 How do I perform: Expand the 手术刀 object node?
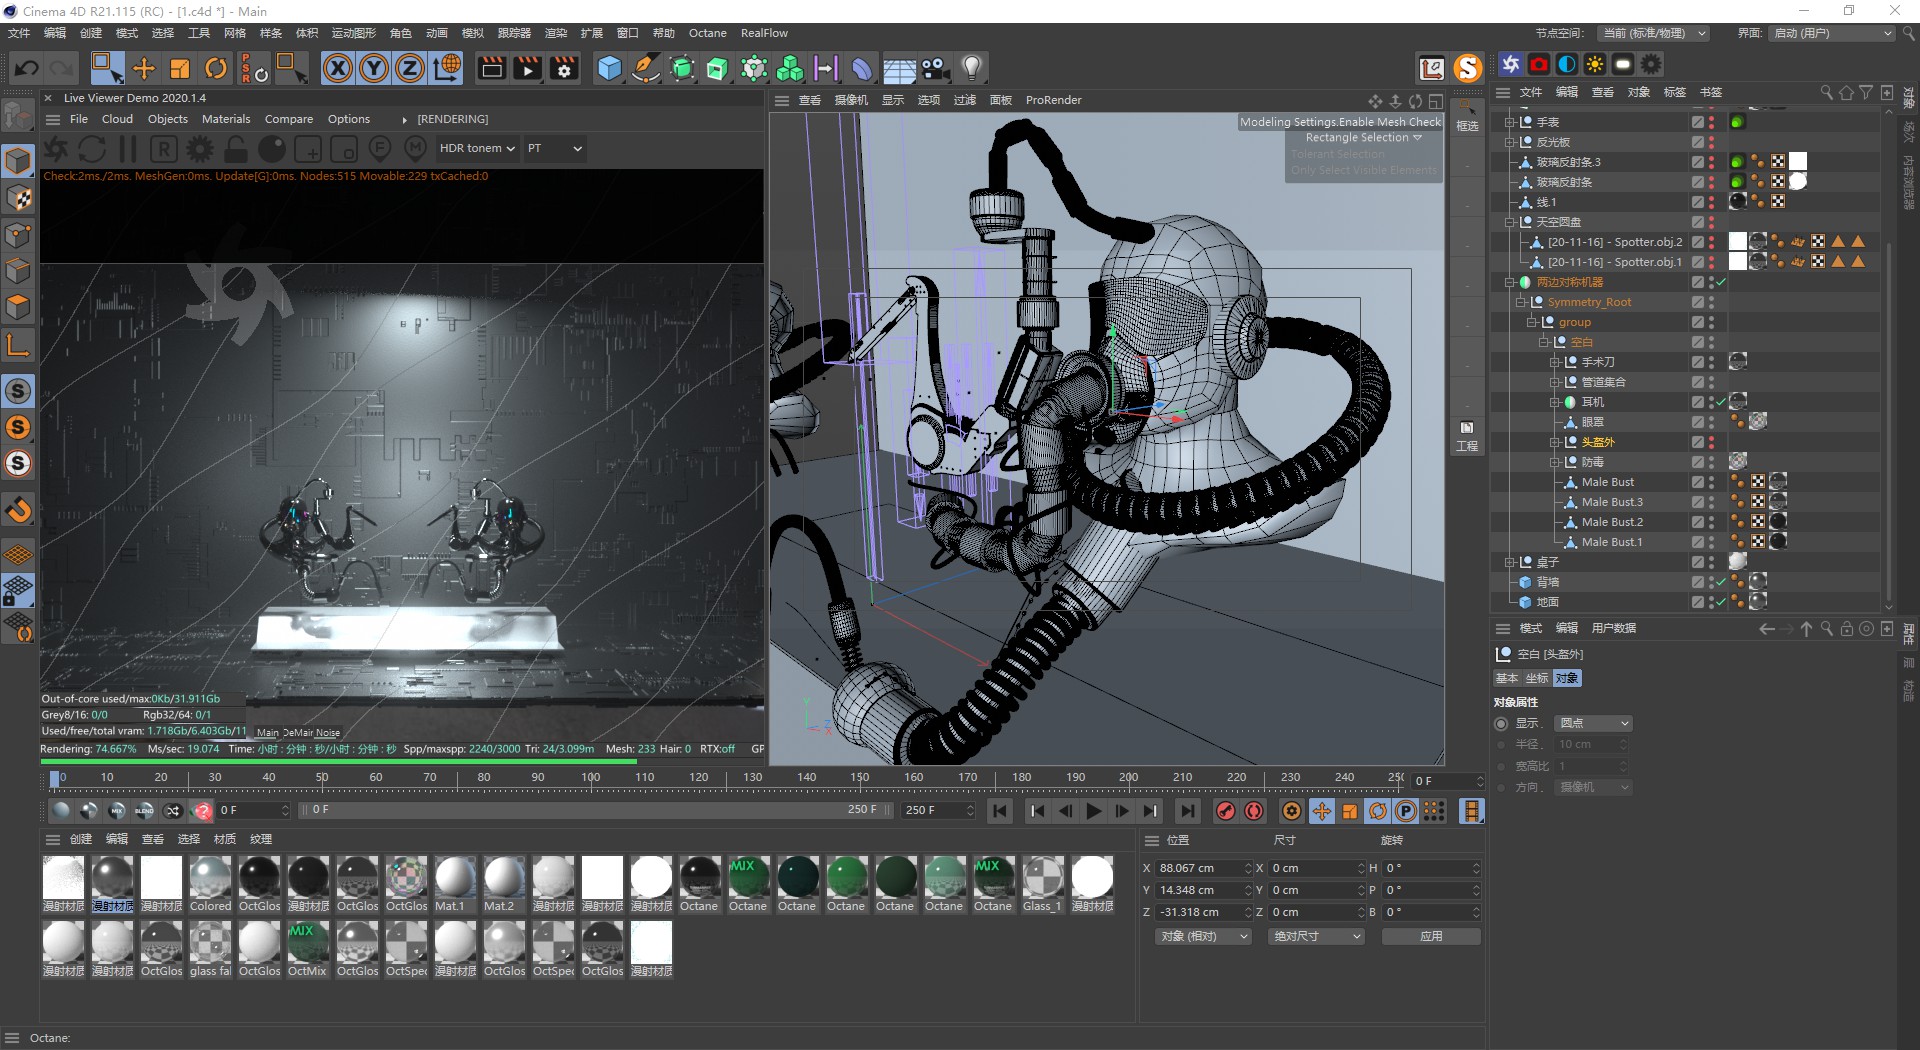point(1555,362)
